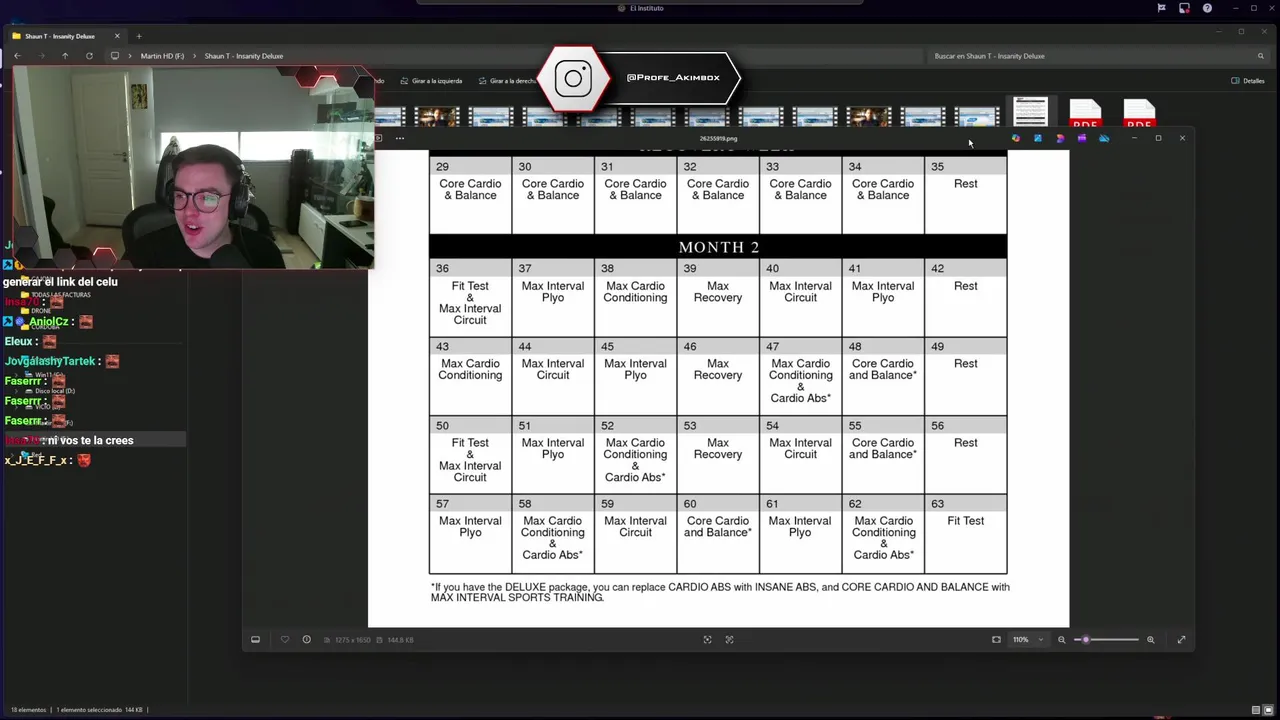Click day 42 Rest cell
1280x720 pixels.
pos(965,298)
